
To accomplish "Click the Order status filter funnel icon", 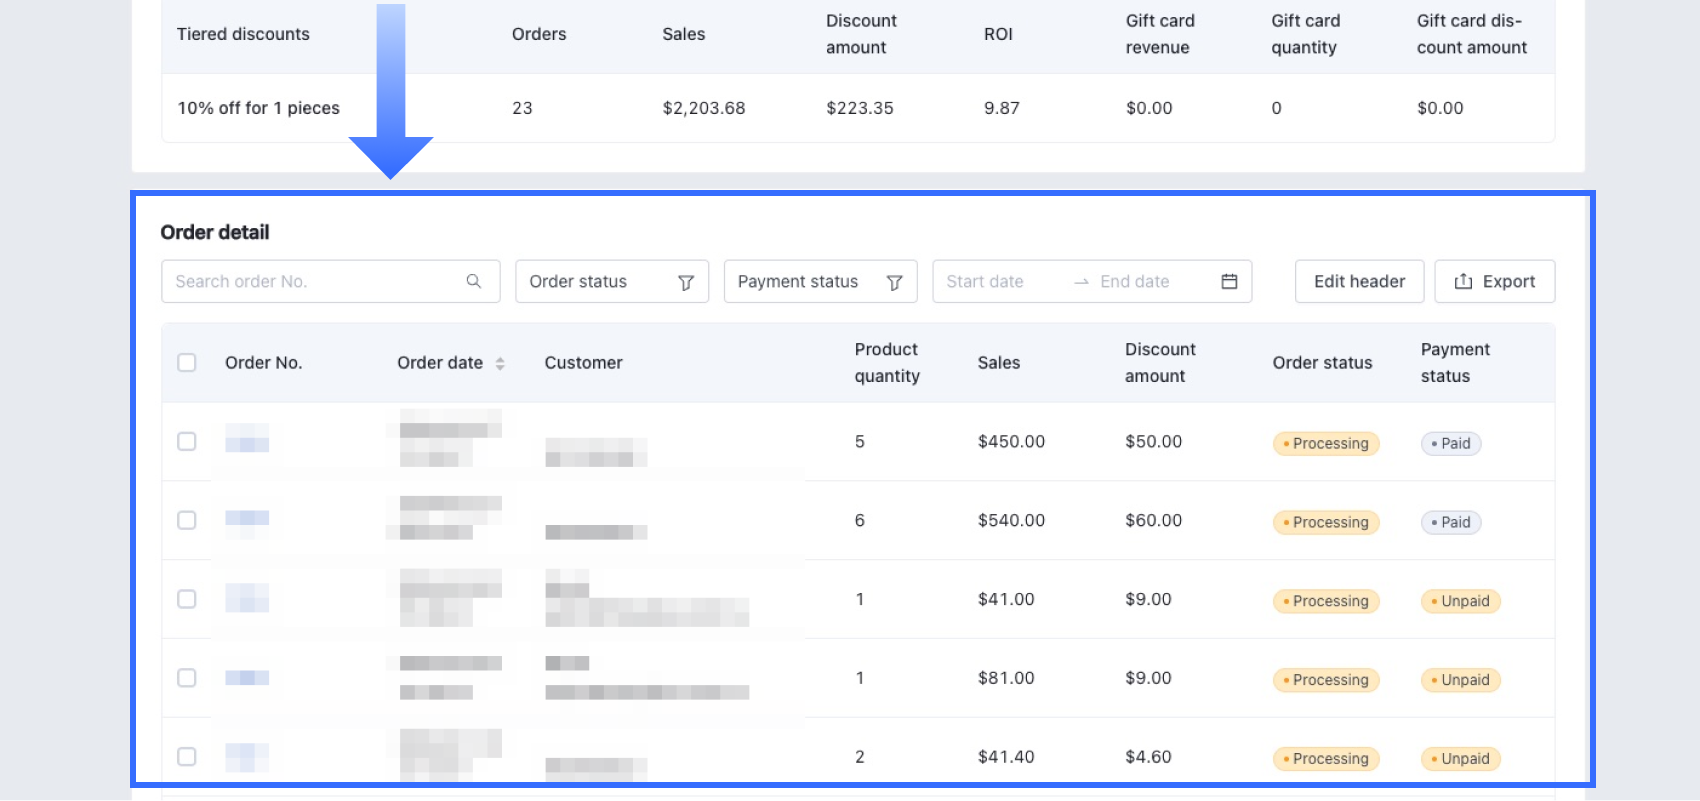I will point(686,283).
